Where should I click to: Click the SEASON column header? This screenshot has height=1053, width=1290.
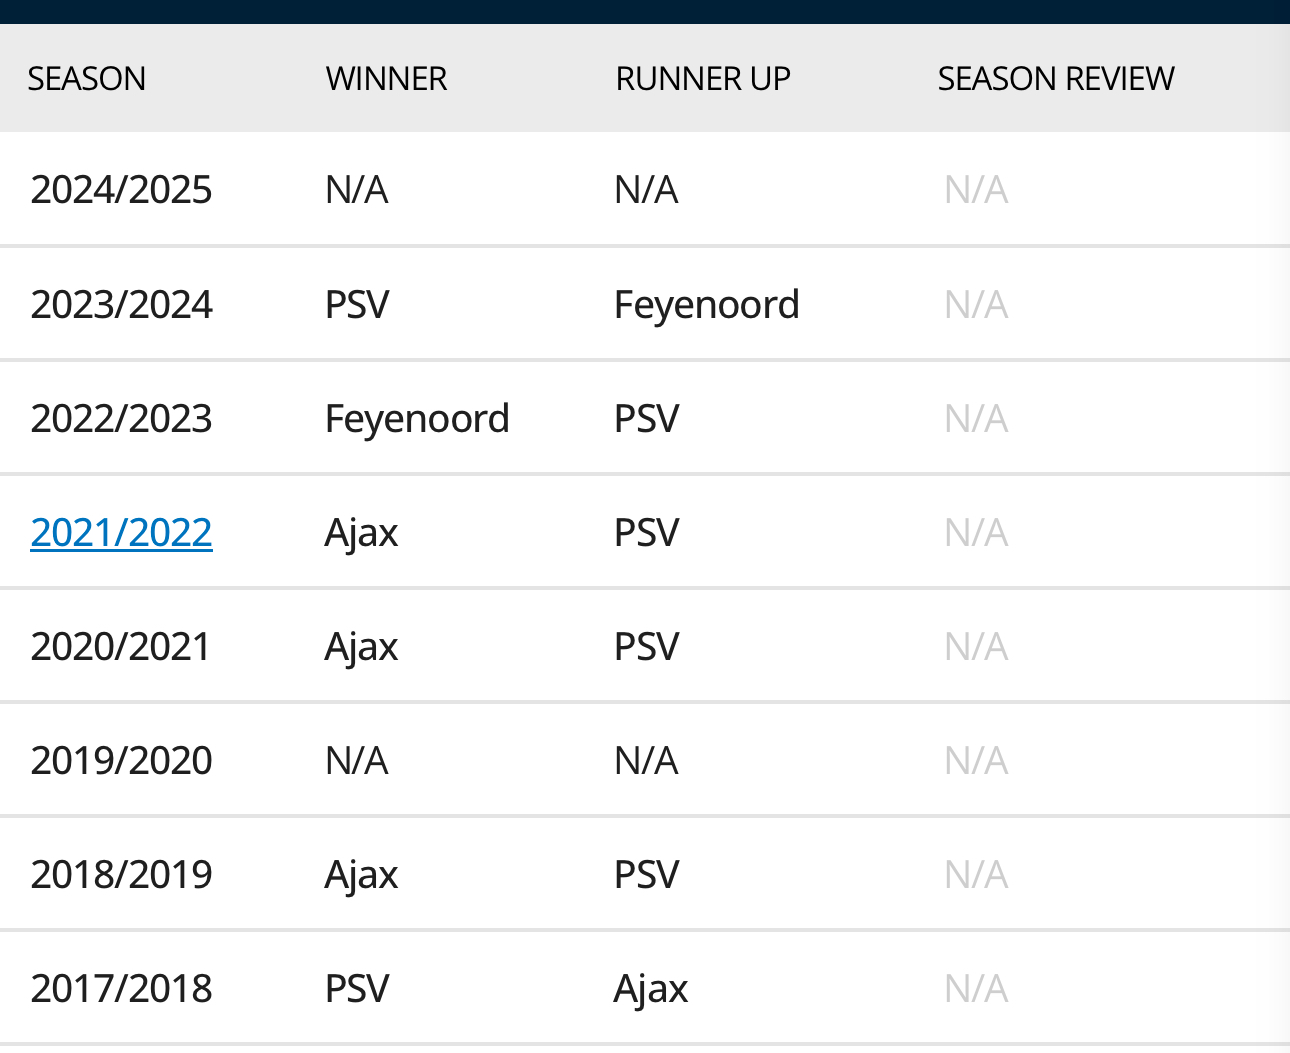tap(86, 79)
